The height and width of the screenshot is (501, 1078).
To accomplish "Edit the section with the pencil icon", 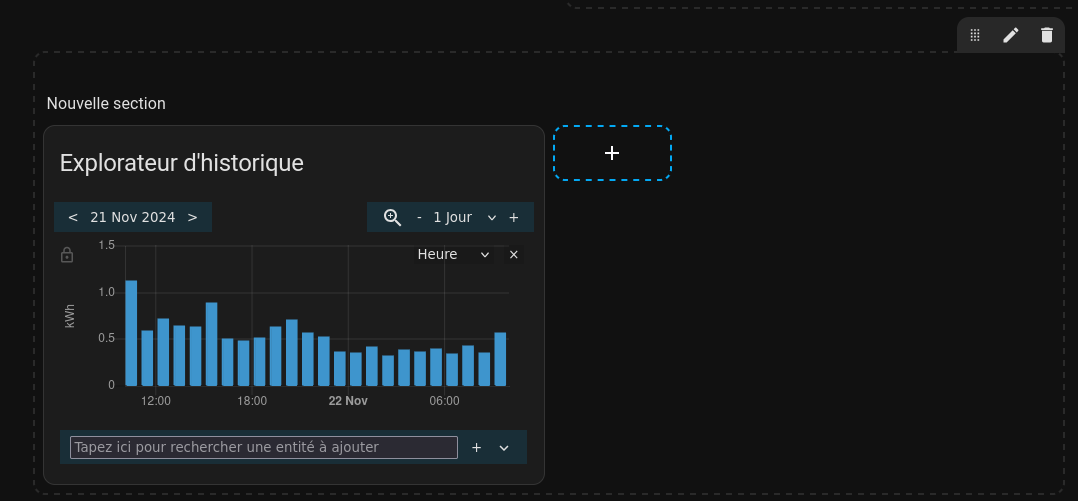I will pos(1011,35).
